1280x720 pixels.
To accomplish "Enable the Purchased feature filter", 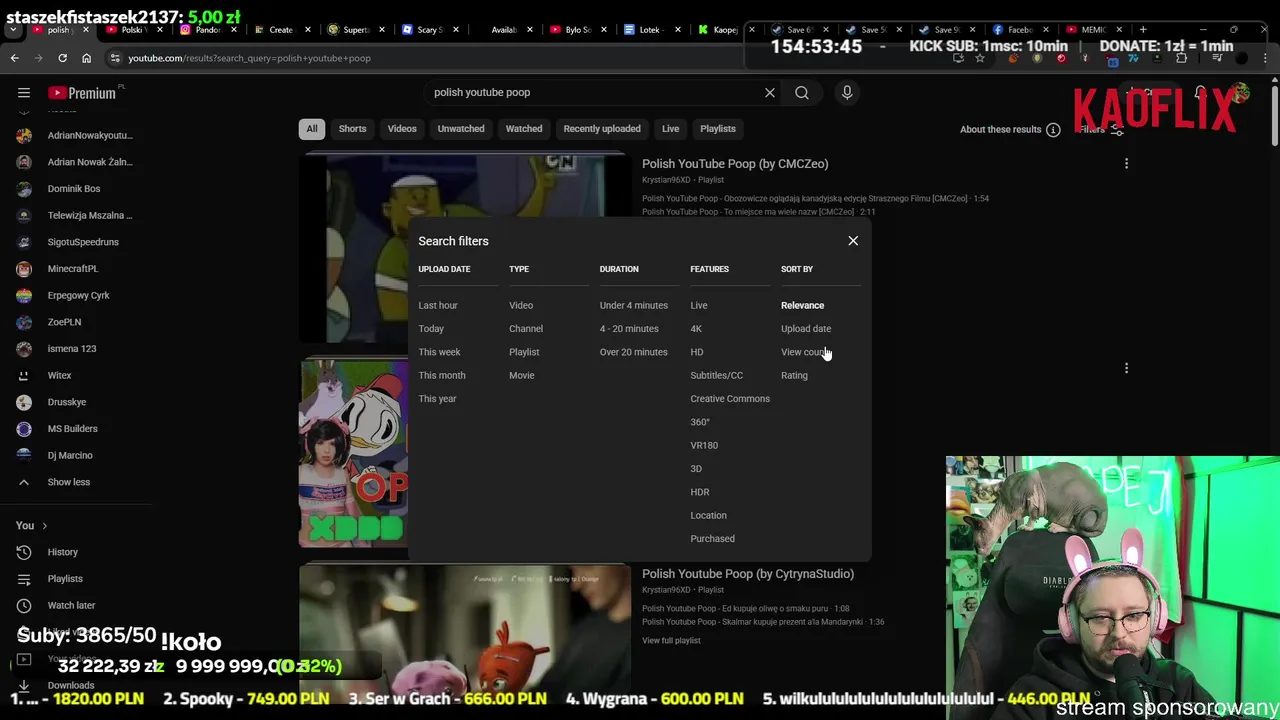I will click(712, 539).
